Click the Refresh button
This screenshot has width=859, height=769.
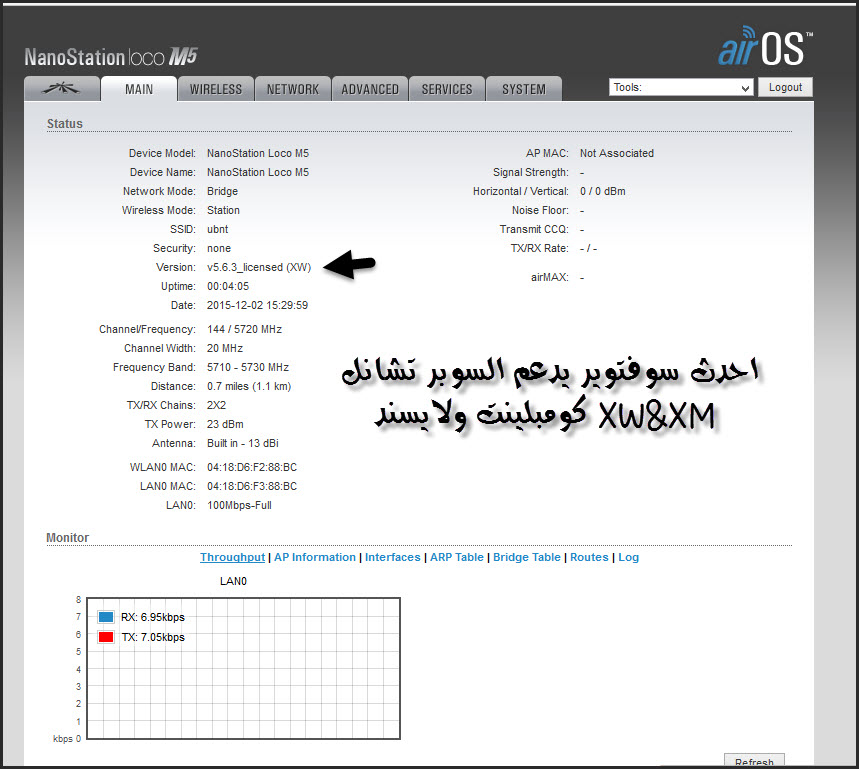[754, 761]
